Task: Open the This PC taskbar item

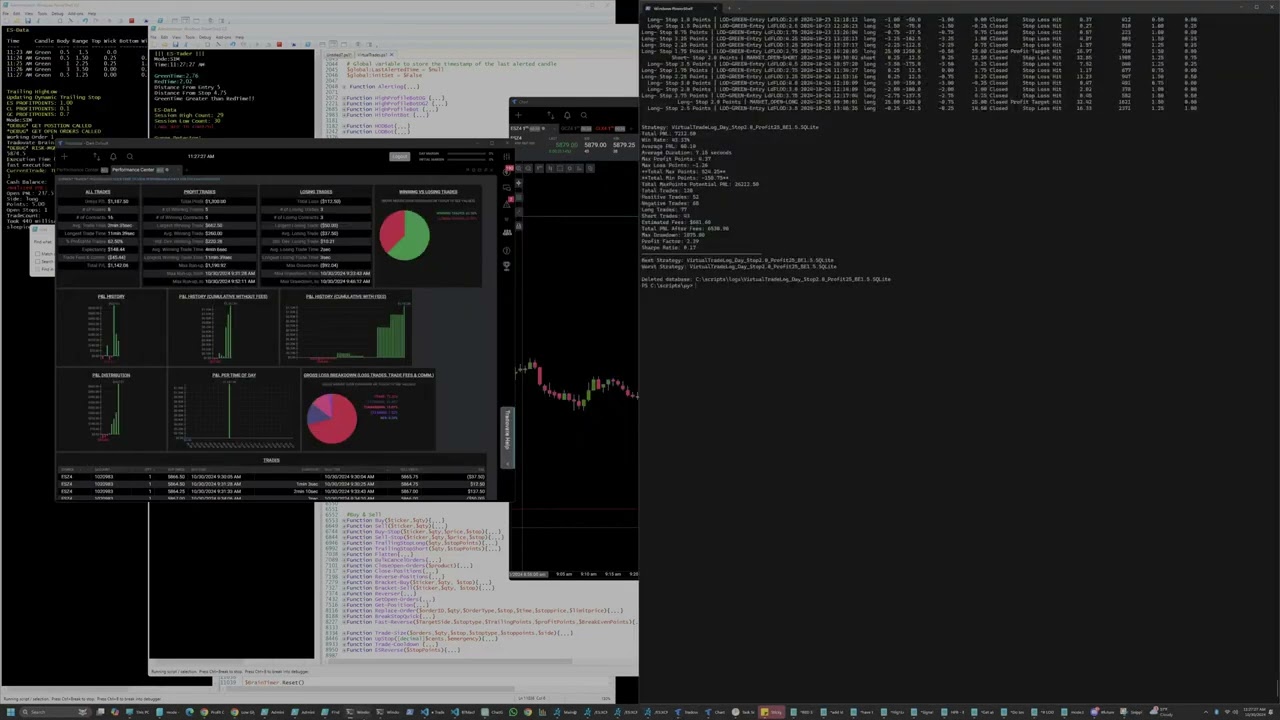Action: click(137, 712)
